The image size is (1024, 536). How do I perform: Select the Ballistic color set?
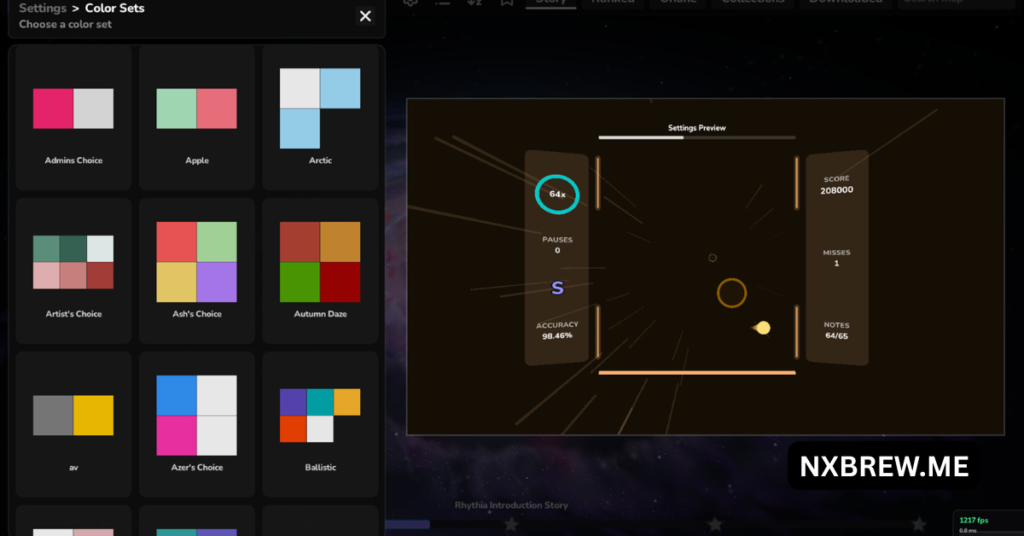320,424
